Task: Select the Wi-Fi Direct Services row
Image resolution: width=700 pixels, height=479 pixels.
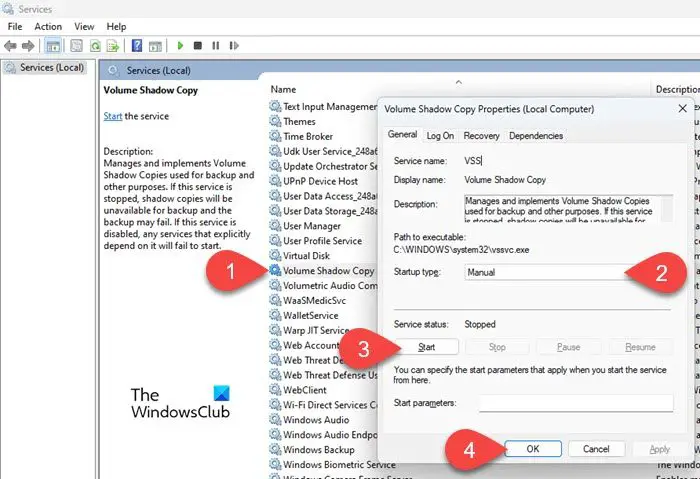Action: coord(323,405)
